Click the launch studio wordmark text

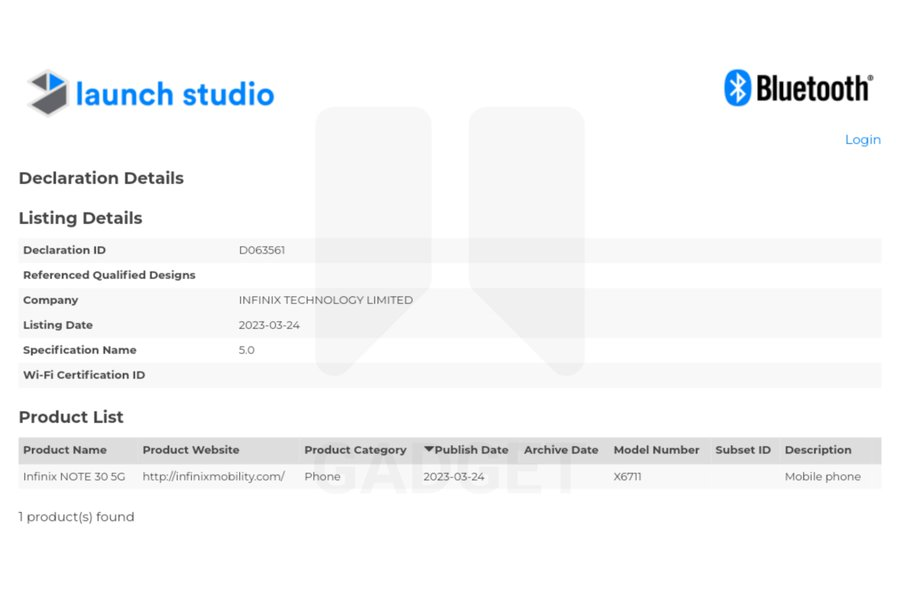coord(175,94)
